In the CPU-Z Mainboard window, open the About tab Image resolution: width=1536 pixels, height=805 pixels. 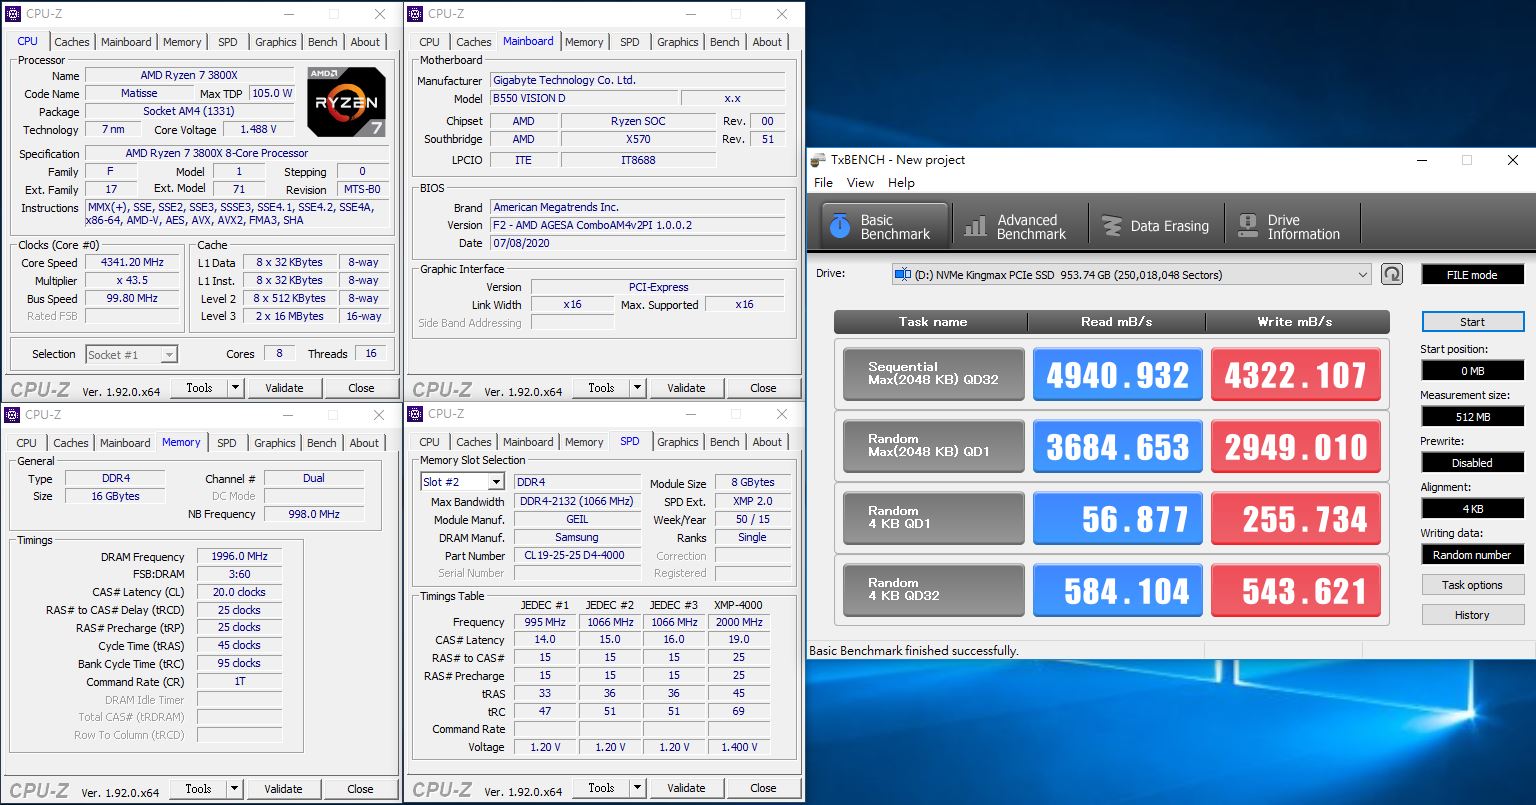click(x=767, y=42)
